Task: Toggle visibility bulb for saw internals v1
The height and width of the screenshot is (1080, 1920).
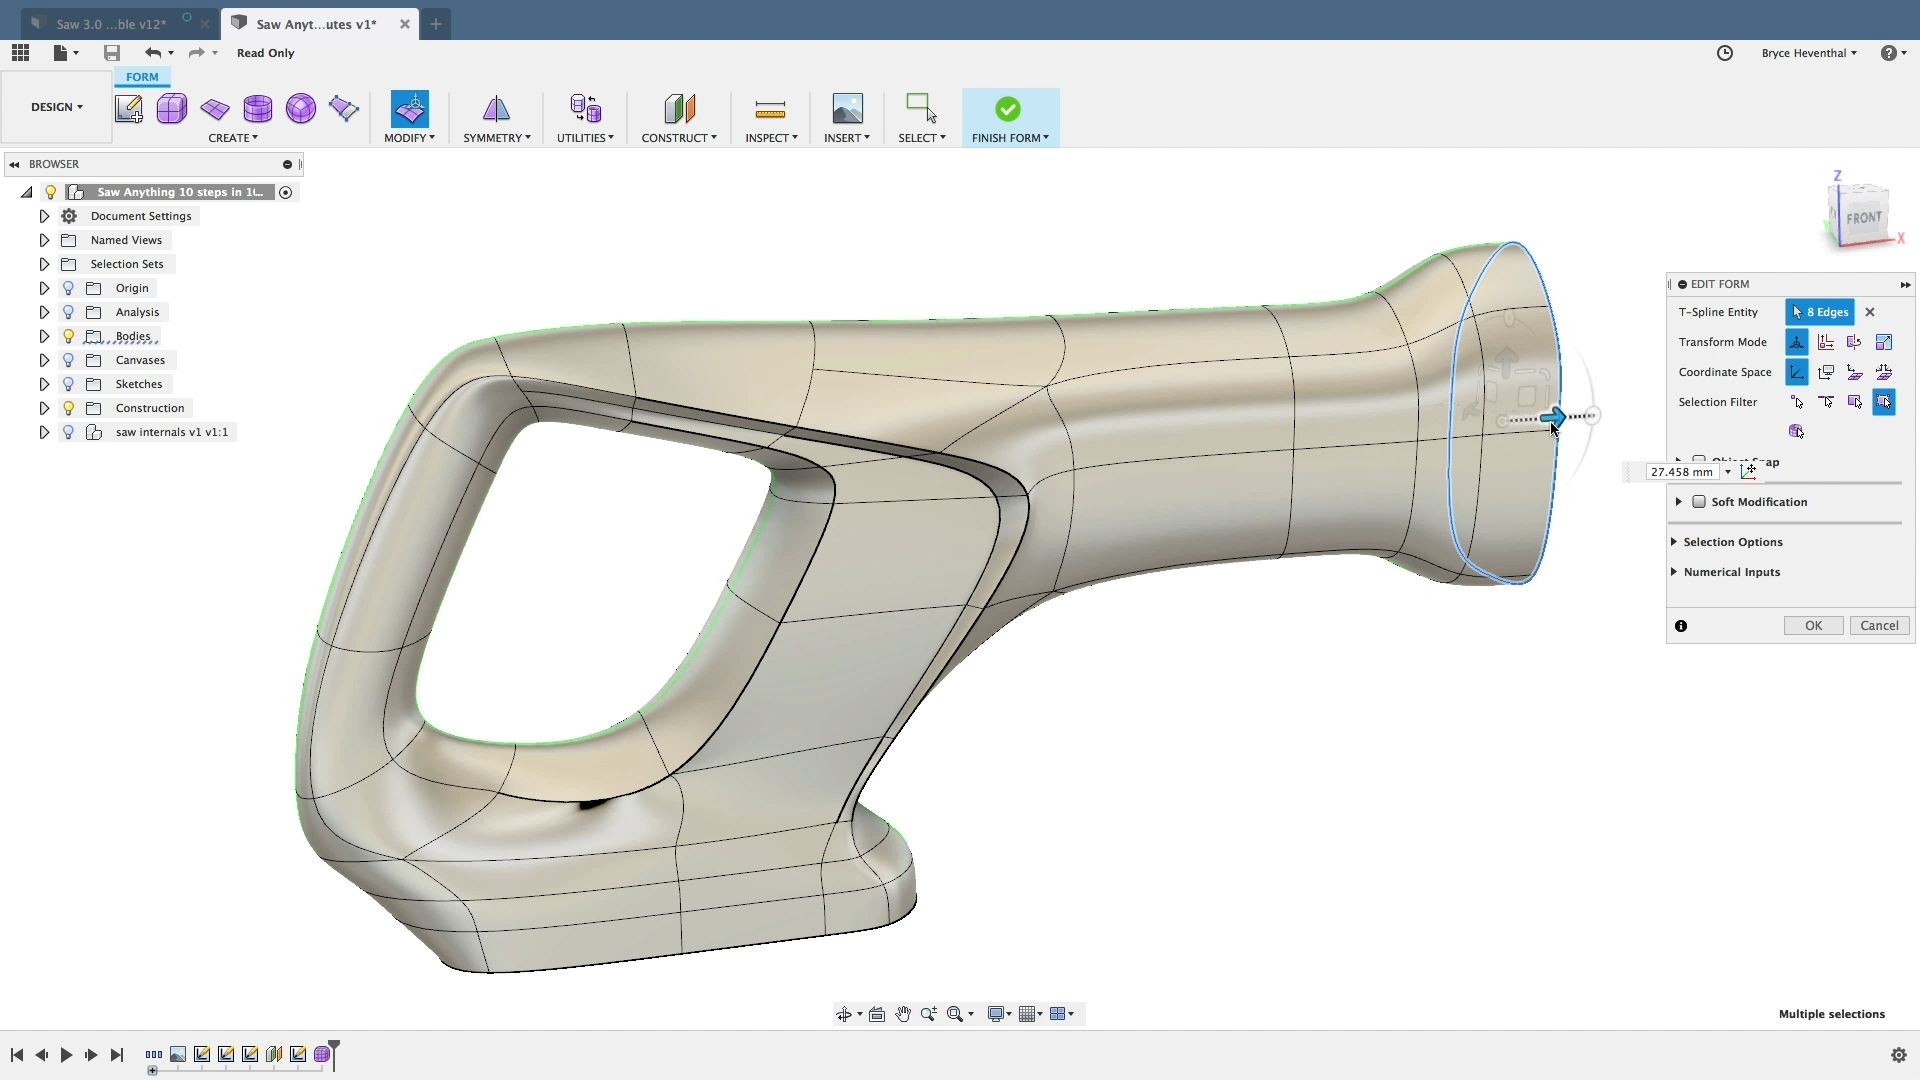Action: click(68, 432)
